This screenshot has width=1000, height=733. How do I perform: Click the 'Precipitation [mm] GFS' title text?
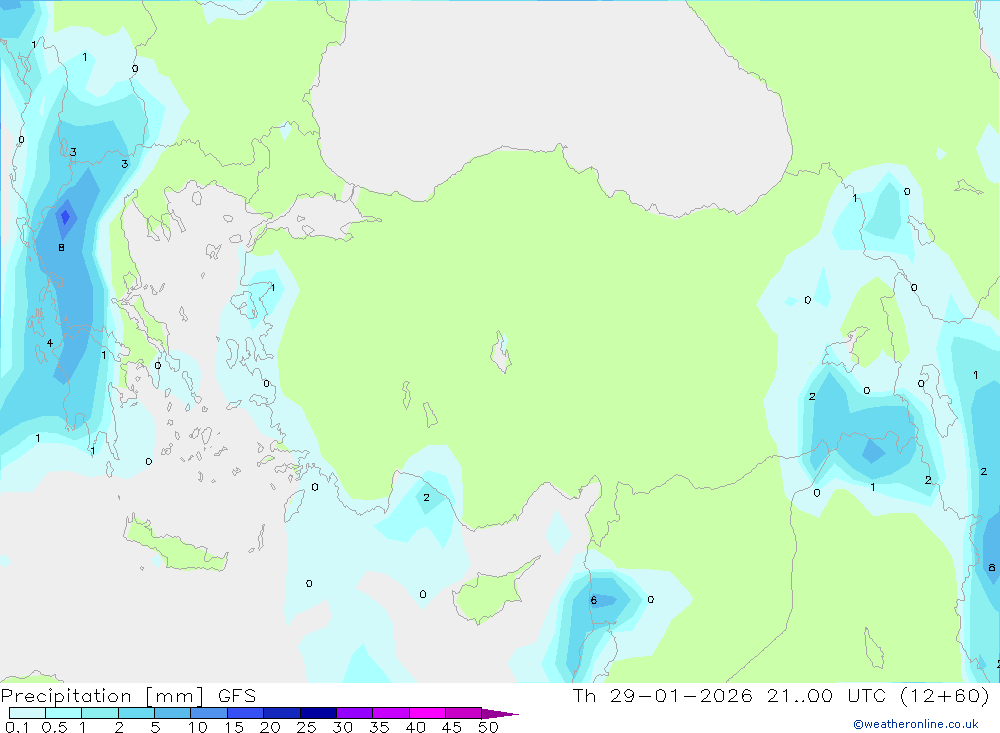(x=128, y=695)
